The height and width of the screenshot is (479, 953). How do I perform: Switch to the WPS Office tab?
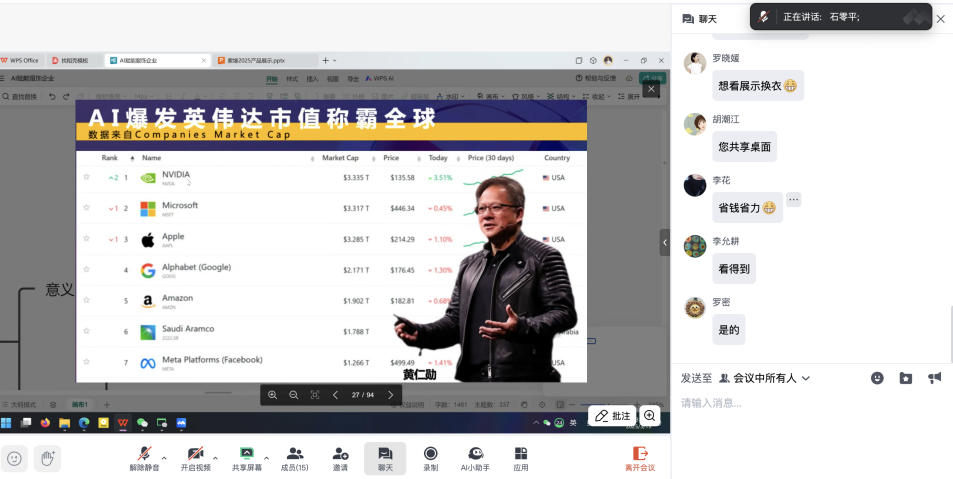point(21,60)
